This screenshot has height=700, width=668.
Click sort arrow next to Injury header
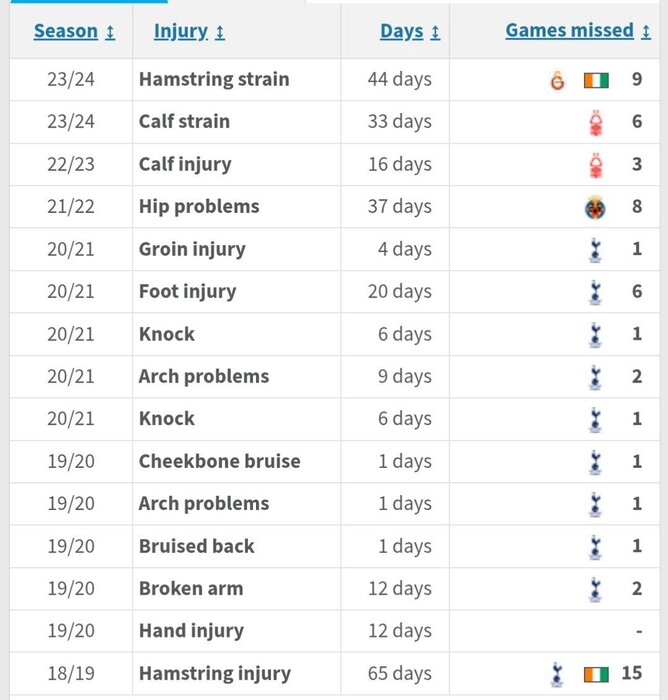[x=220, y=32]
